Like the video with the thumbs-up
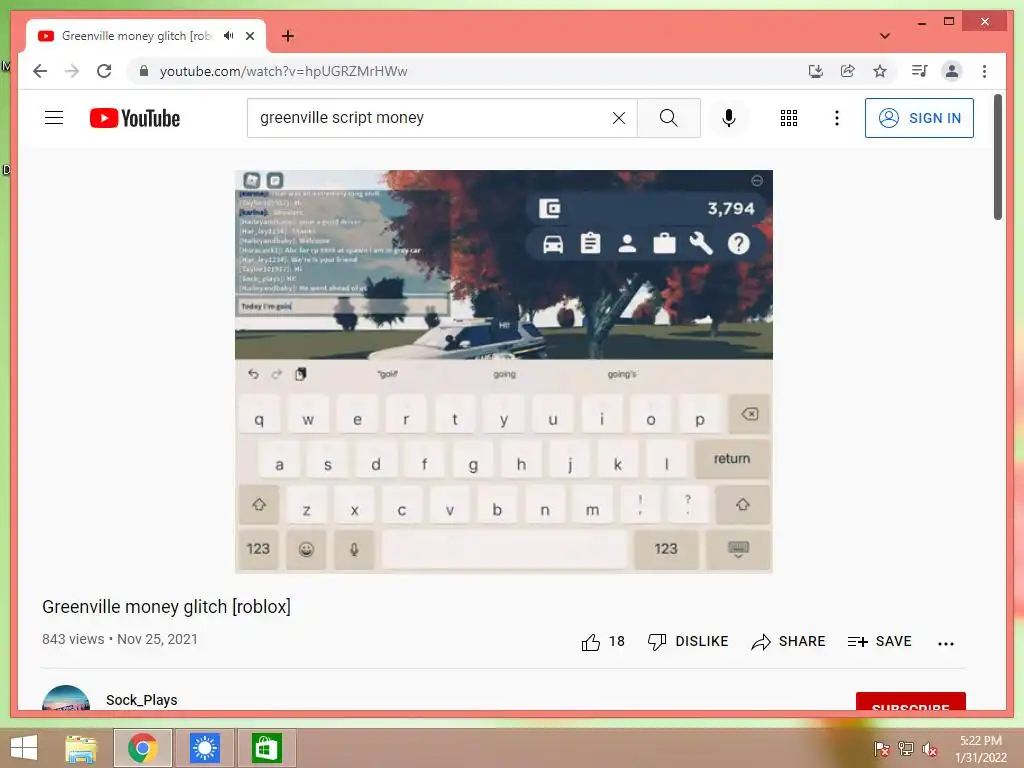This screenshot has height=768, width=1024. coord(590,642)
